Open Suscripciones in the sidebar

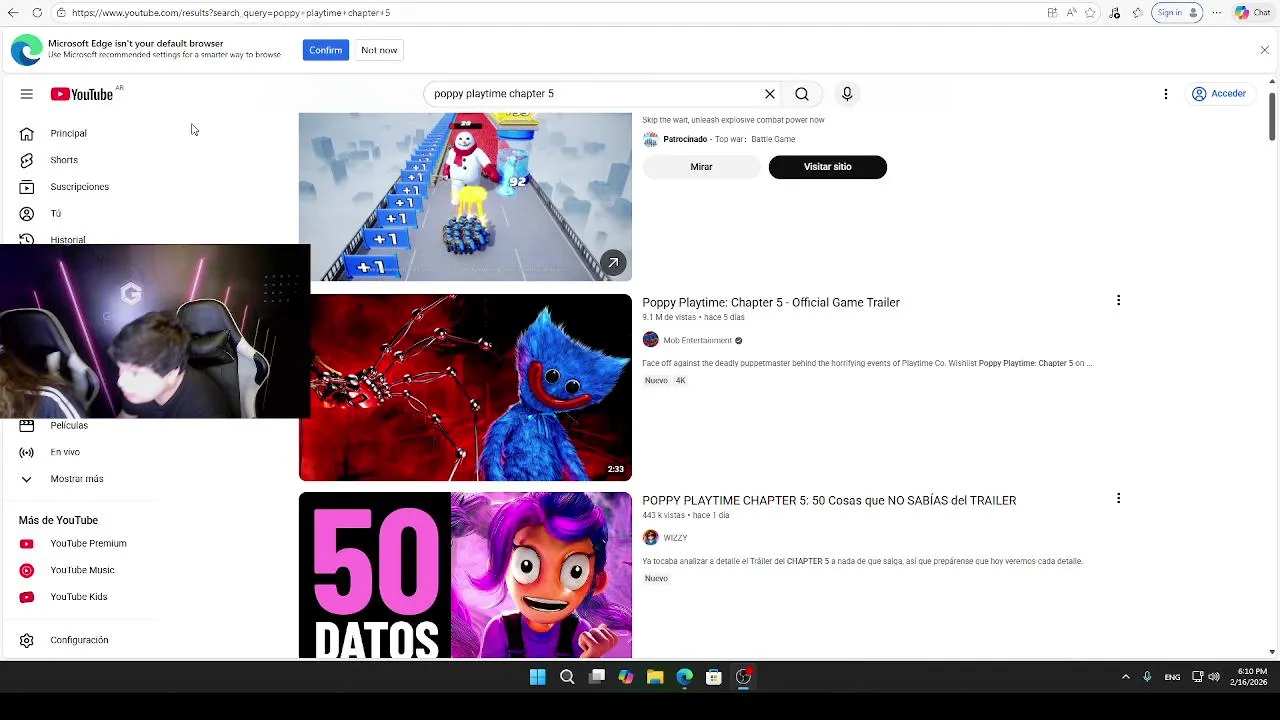(x=79, y=187)
